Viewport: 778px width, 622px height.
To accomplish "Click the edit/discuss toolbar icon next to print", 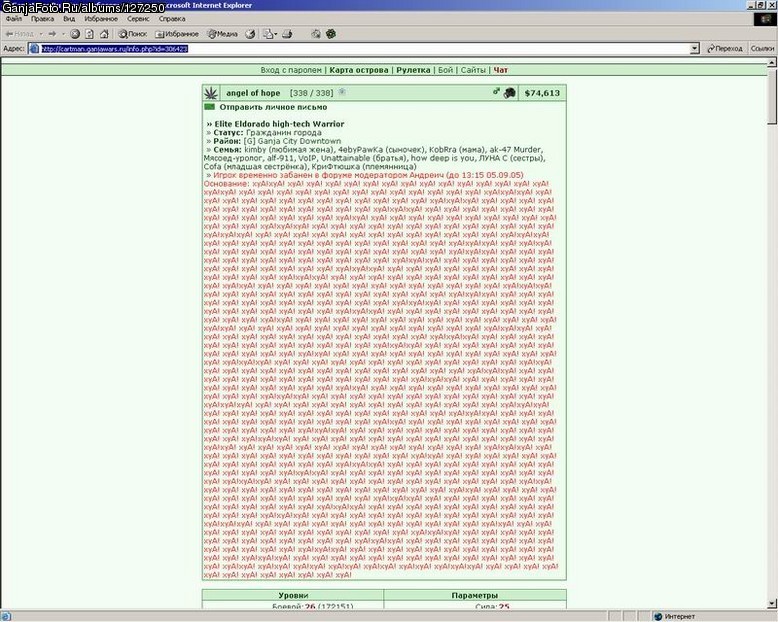I will (316, 34).
